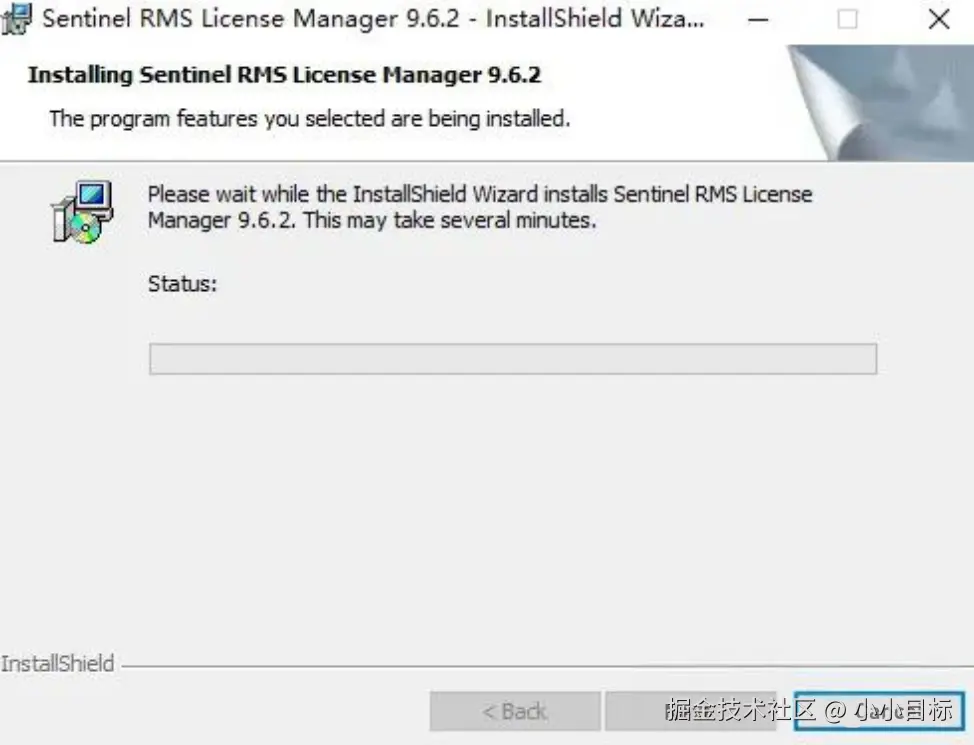Click the bold Installing Sentinel RMS heading
Image resolution: width=974 pixels, height=745 pixels.
(284, 75)
